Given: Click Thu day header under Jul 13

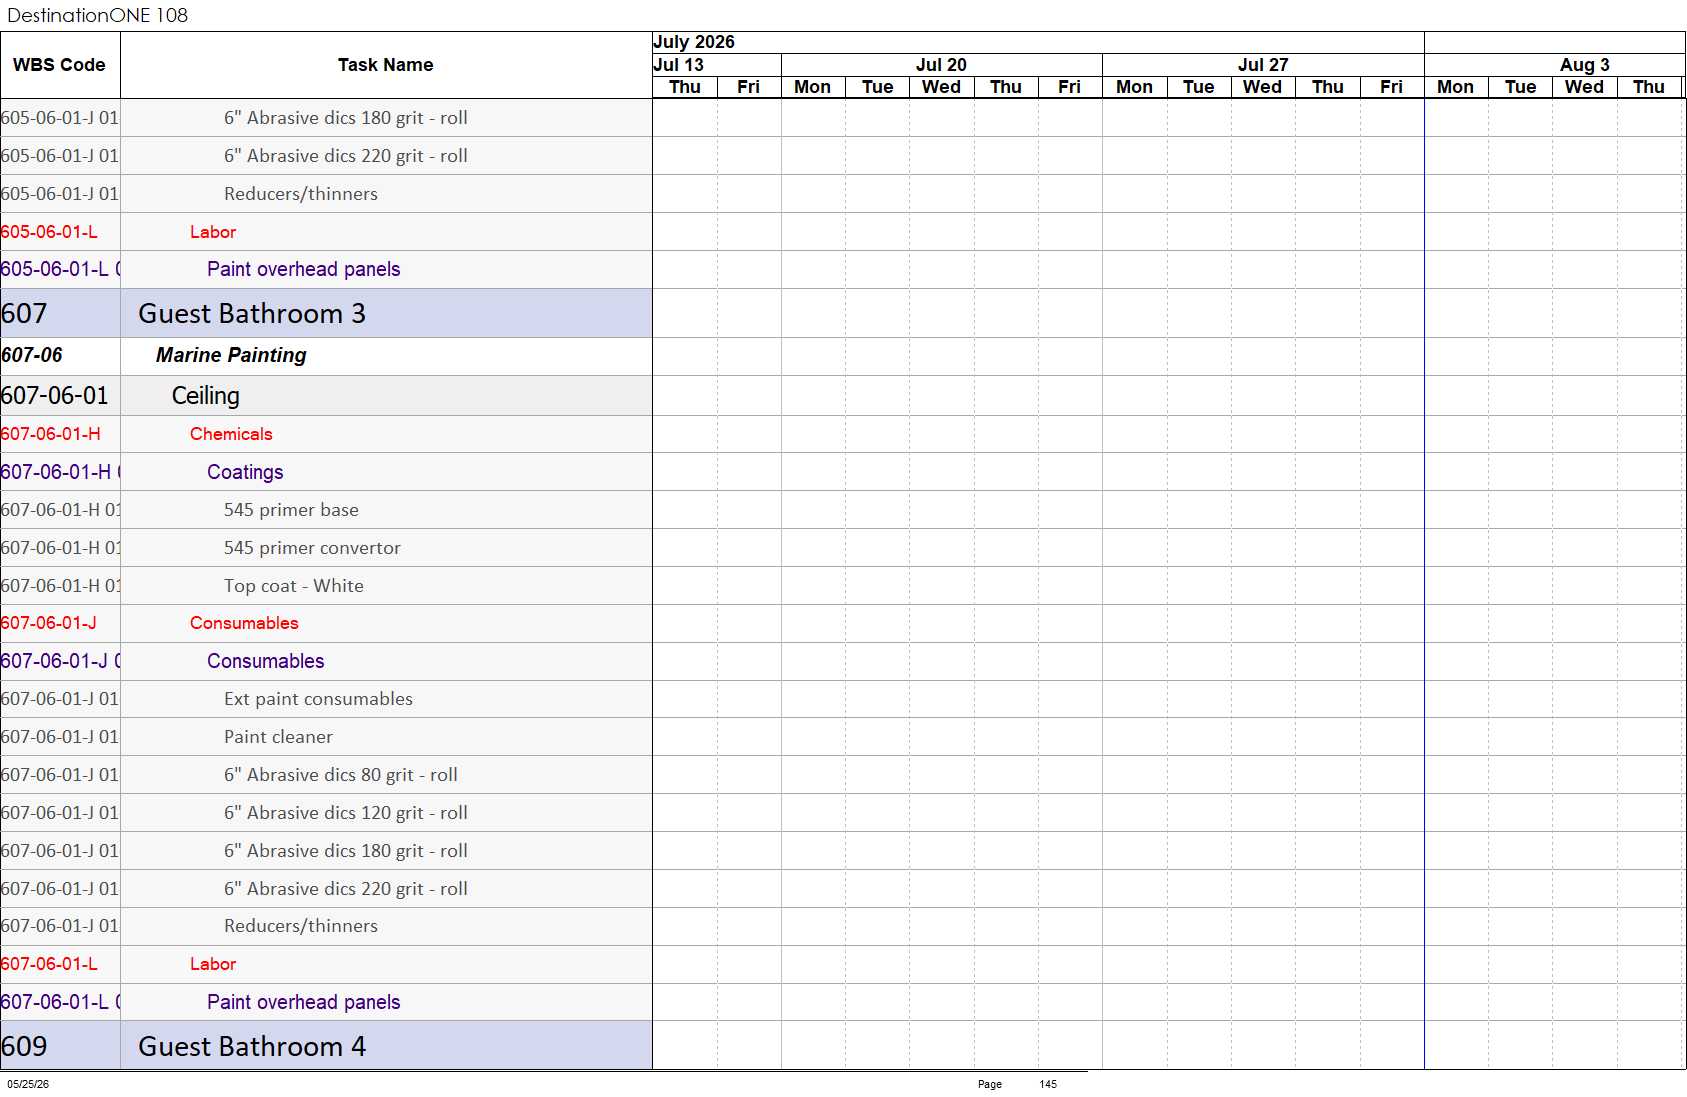Looking at the screenshot, I should coord(685,87).
